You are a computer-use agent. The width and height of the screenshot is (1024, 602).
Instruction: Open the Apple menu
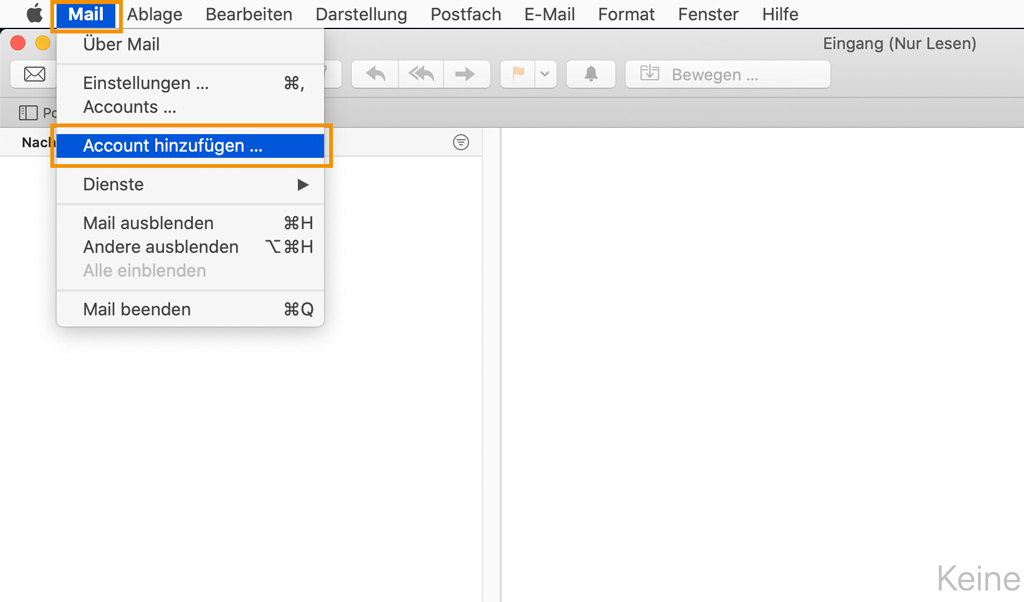(x=34, y=14)
